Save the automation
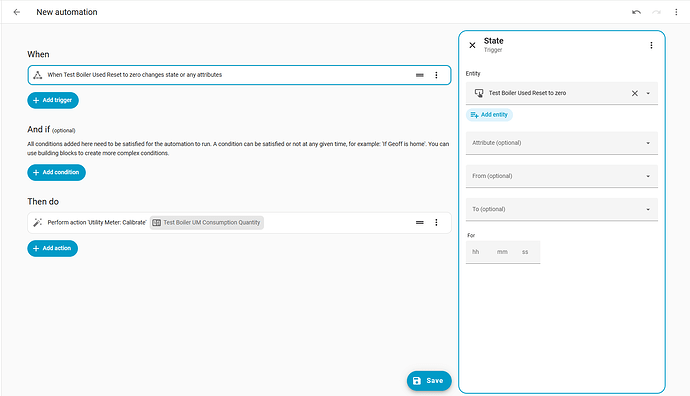 (429, 381)
